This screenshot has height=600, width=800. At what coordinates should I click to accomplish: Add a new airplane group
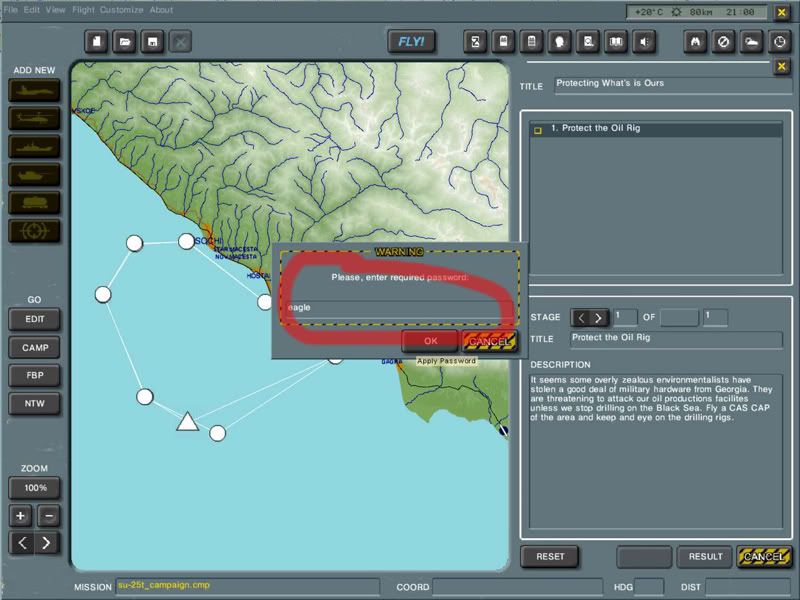tap(35, 90)
